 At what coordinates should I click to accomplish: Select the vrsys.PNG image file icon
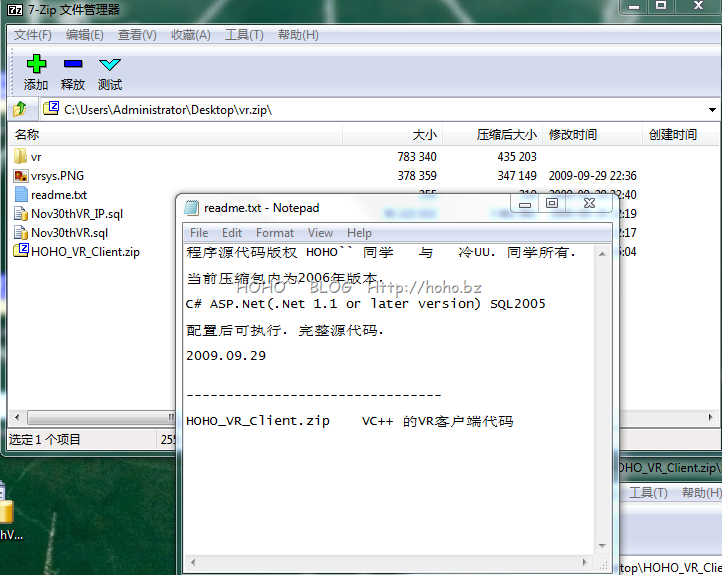(21, 175)
